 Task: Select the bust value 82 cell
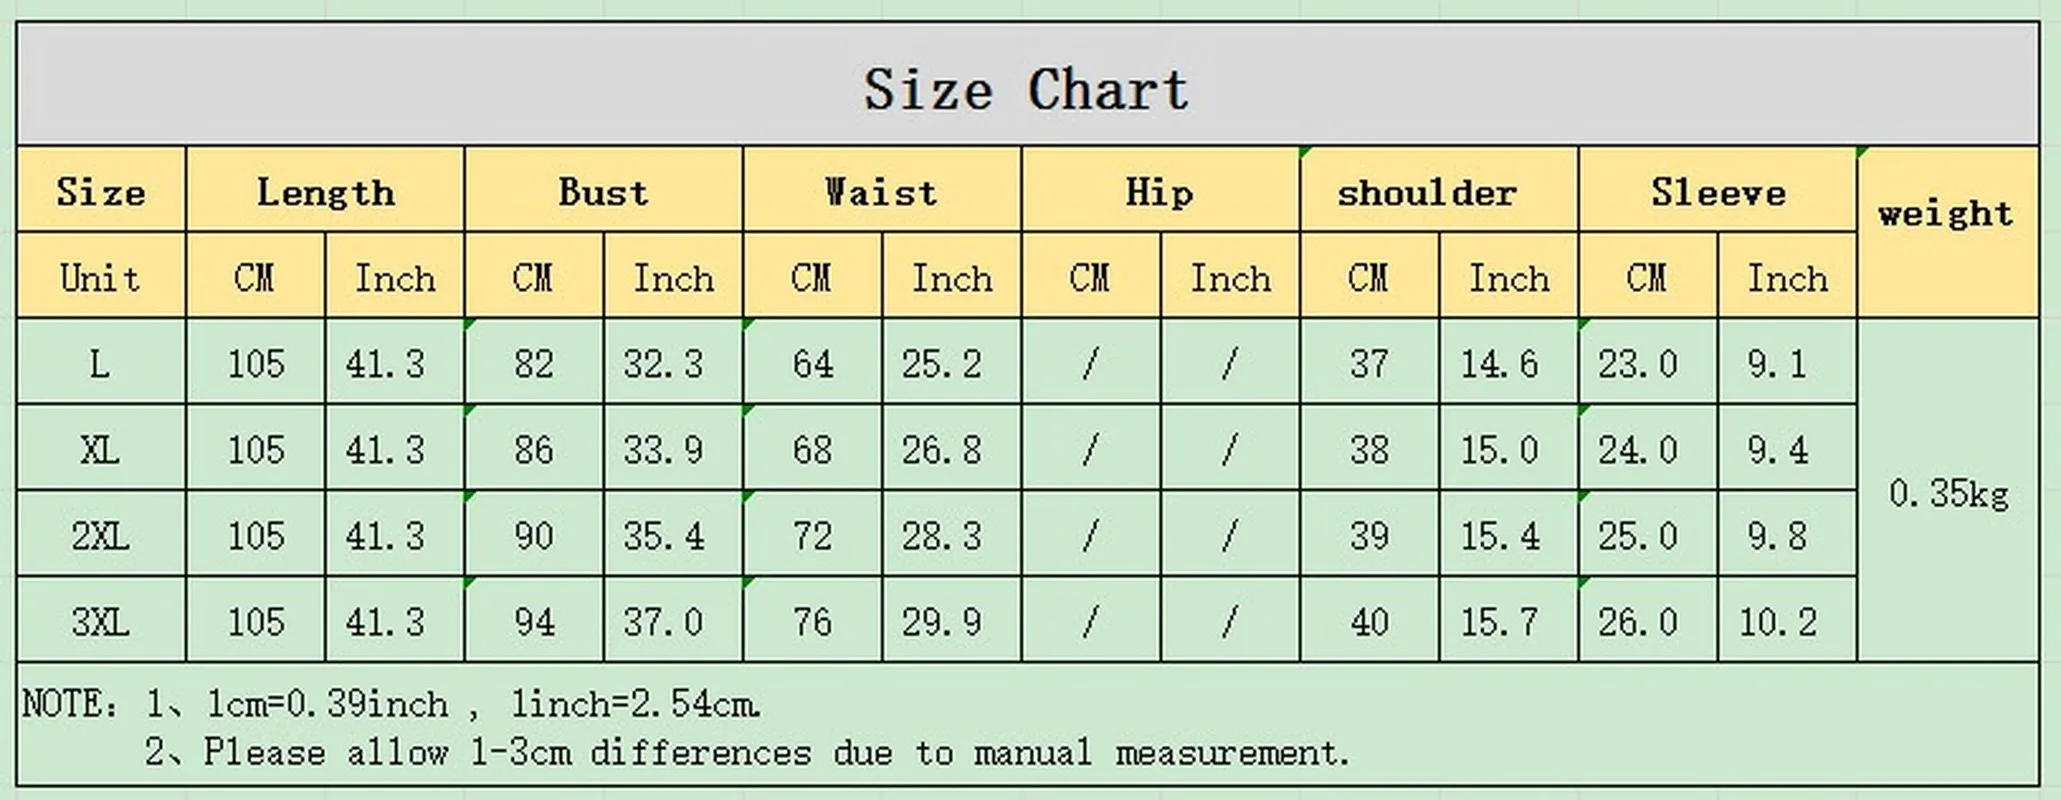(x=534, y=363)
